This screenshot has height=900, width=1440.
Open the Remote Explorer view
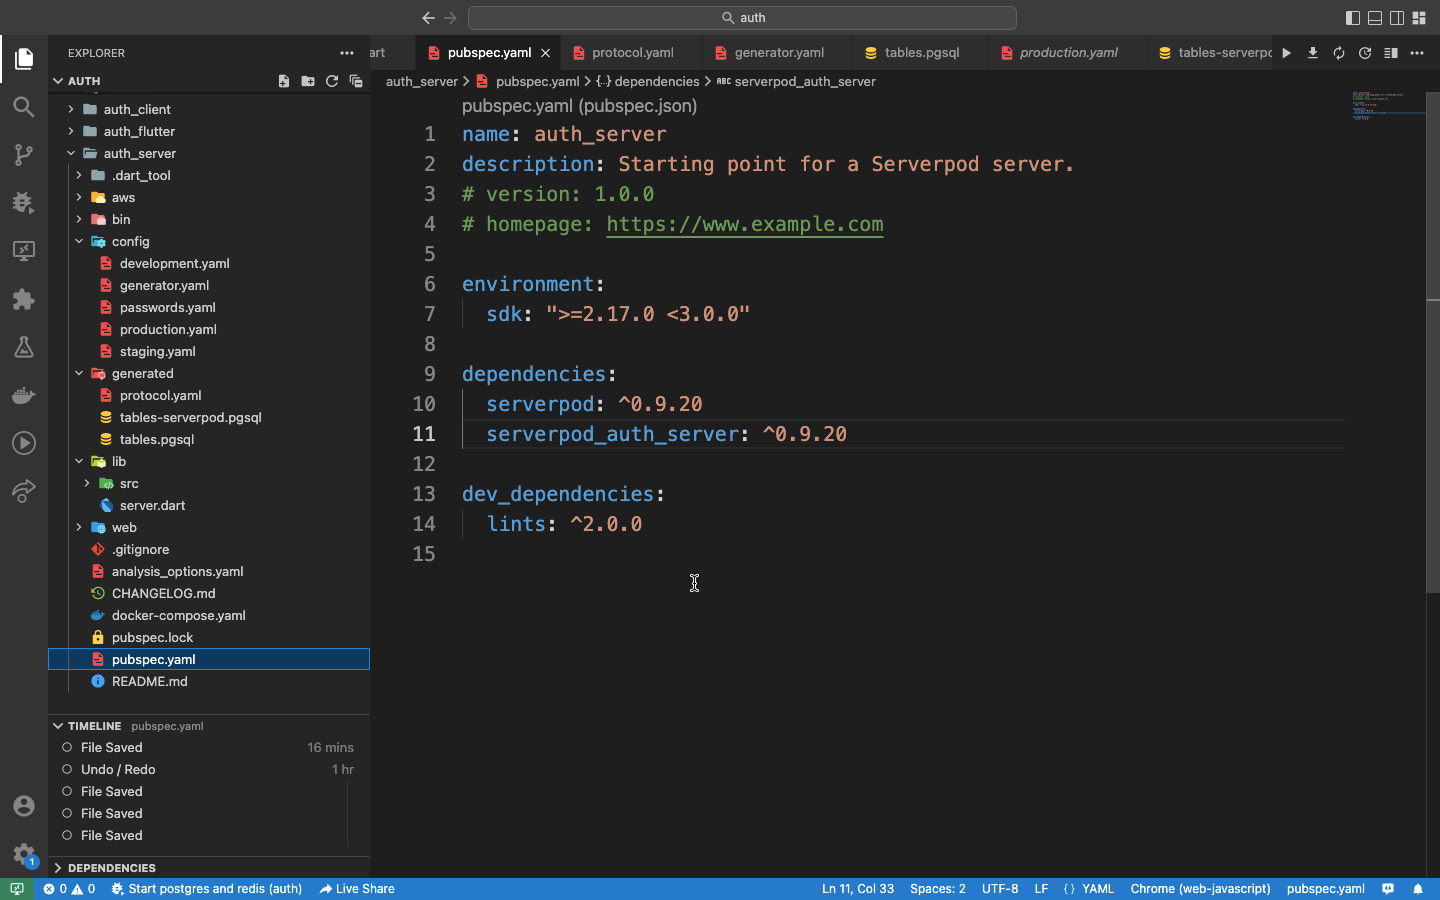(x=24, y=251)
